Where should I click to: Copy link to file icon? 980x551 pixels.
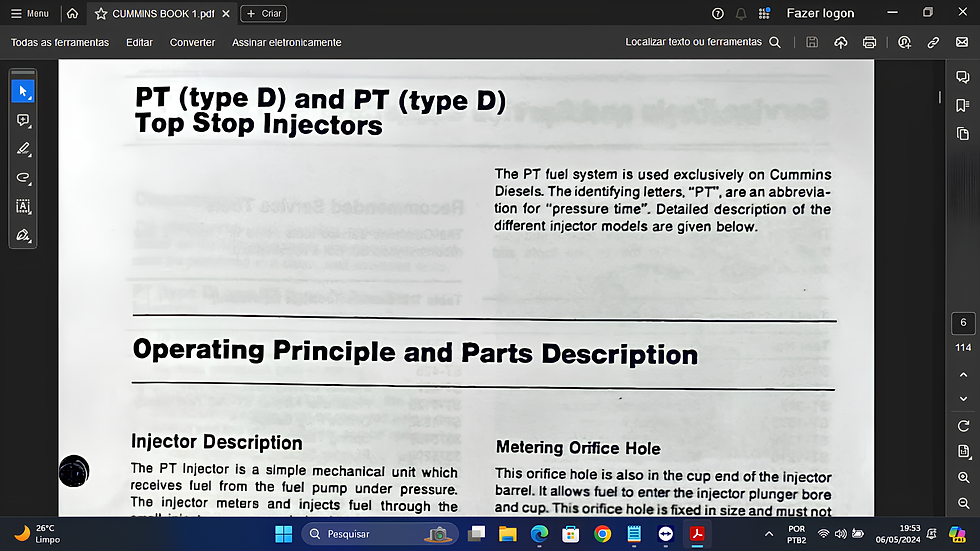pyautogui.click(x=933, y=42)
